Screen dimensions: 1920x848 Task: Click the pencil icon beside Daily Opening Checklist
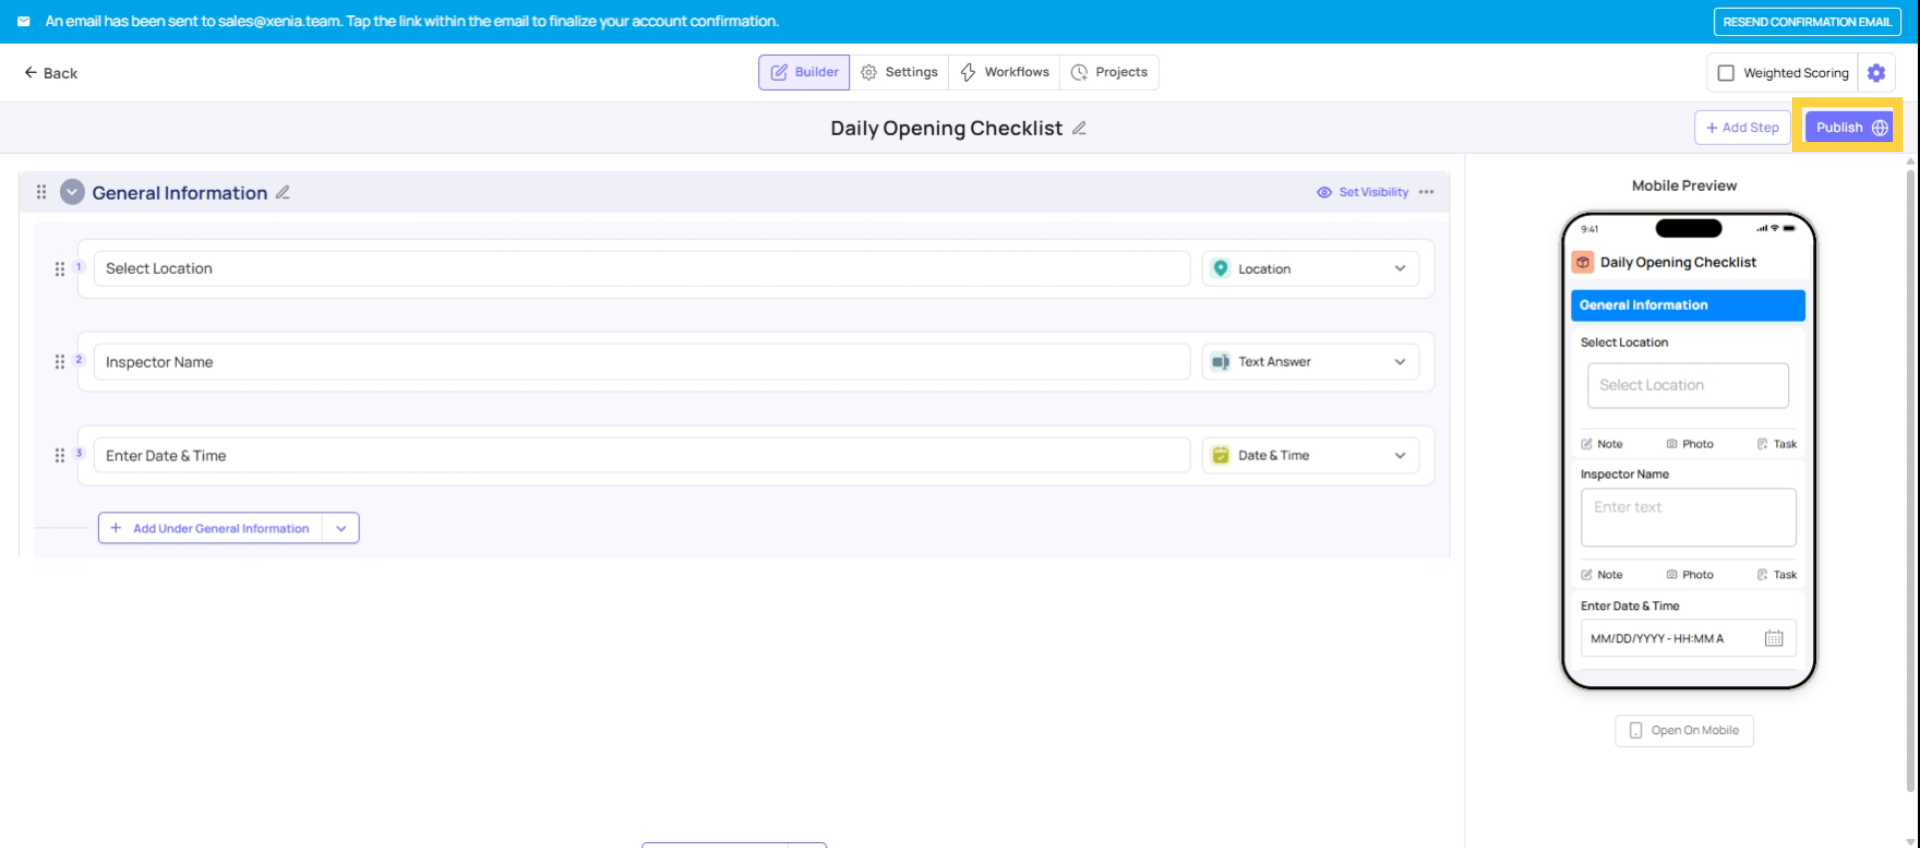click(1079, 128)
